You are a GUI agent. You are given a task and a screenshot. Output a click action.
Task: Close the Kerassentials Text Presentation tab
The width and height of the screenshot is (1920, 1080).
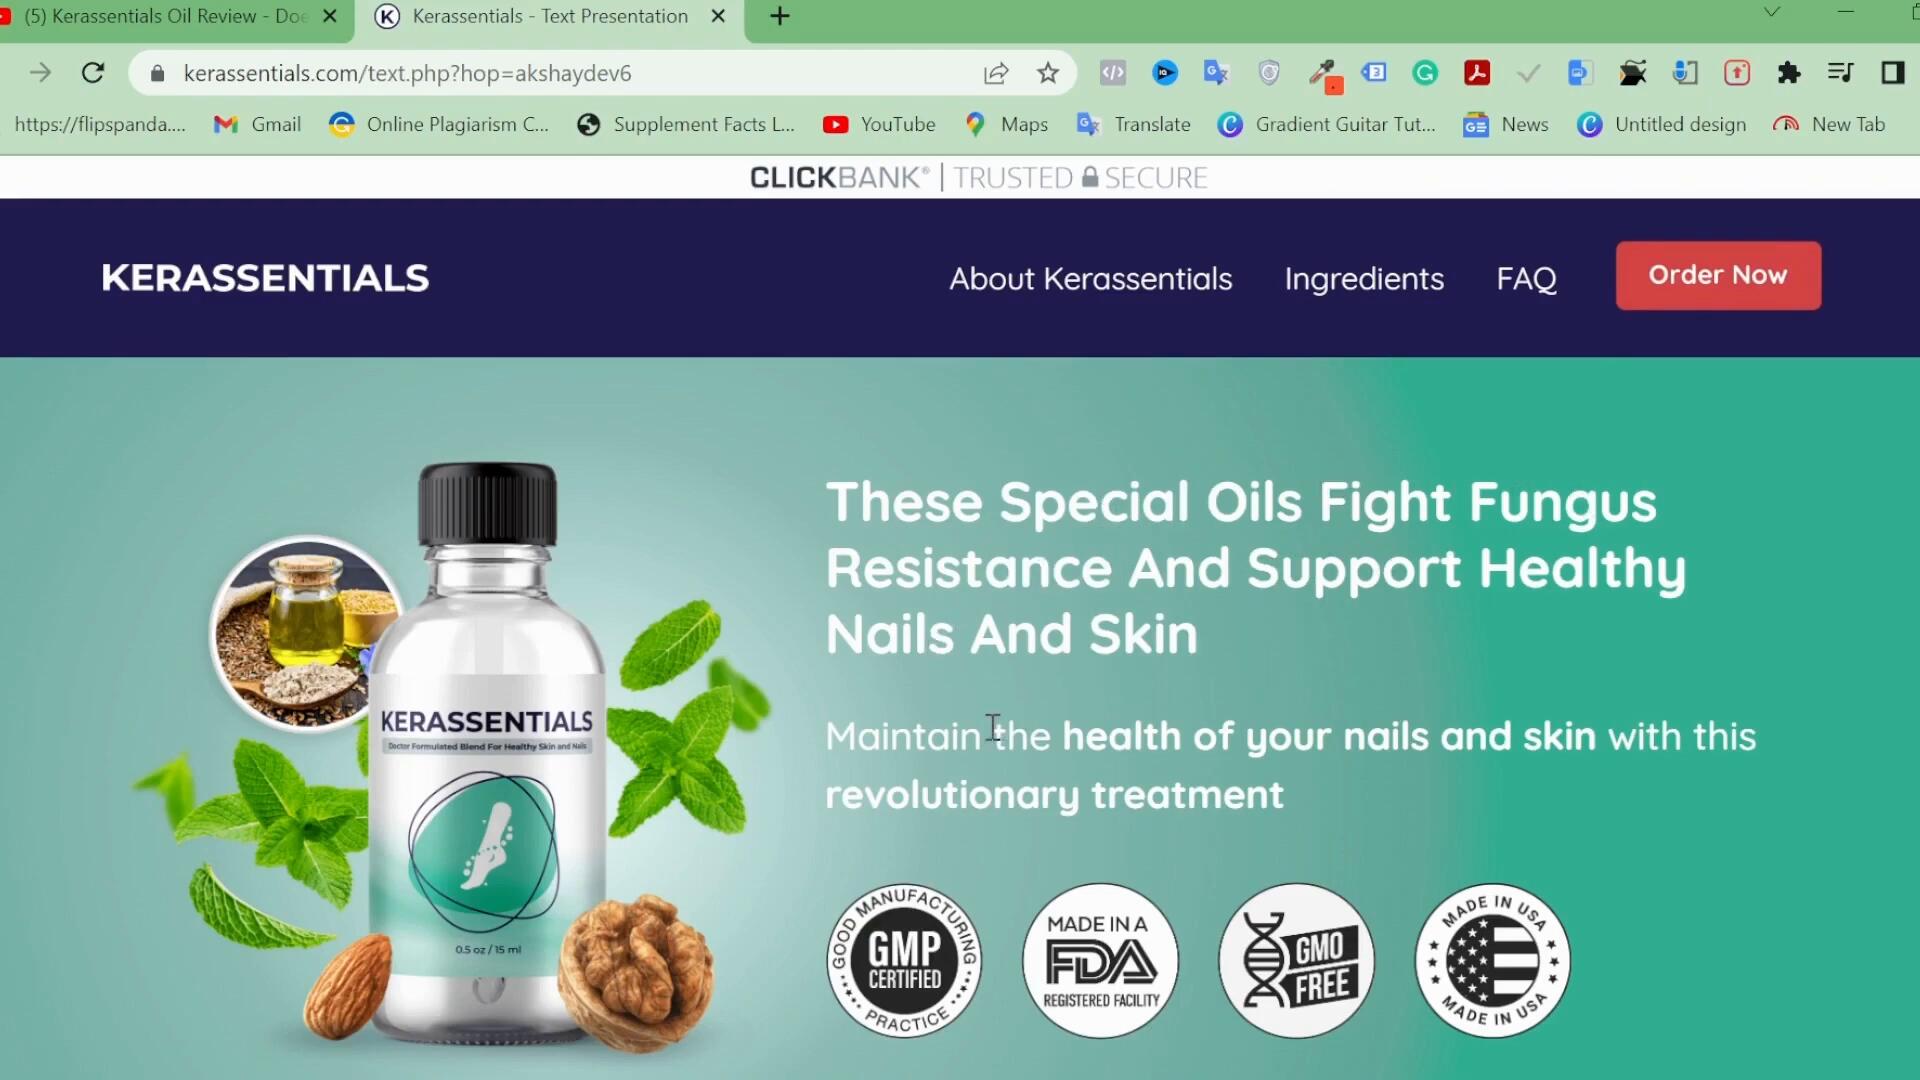pos(718,16)
